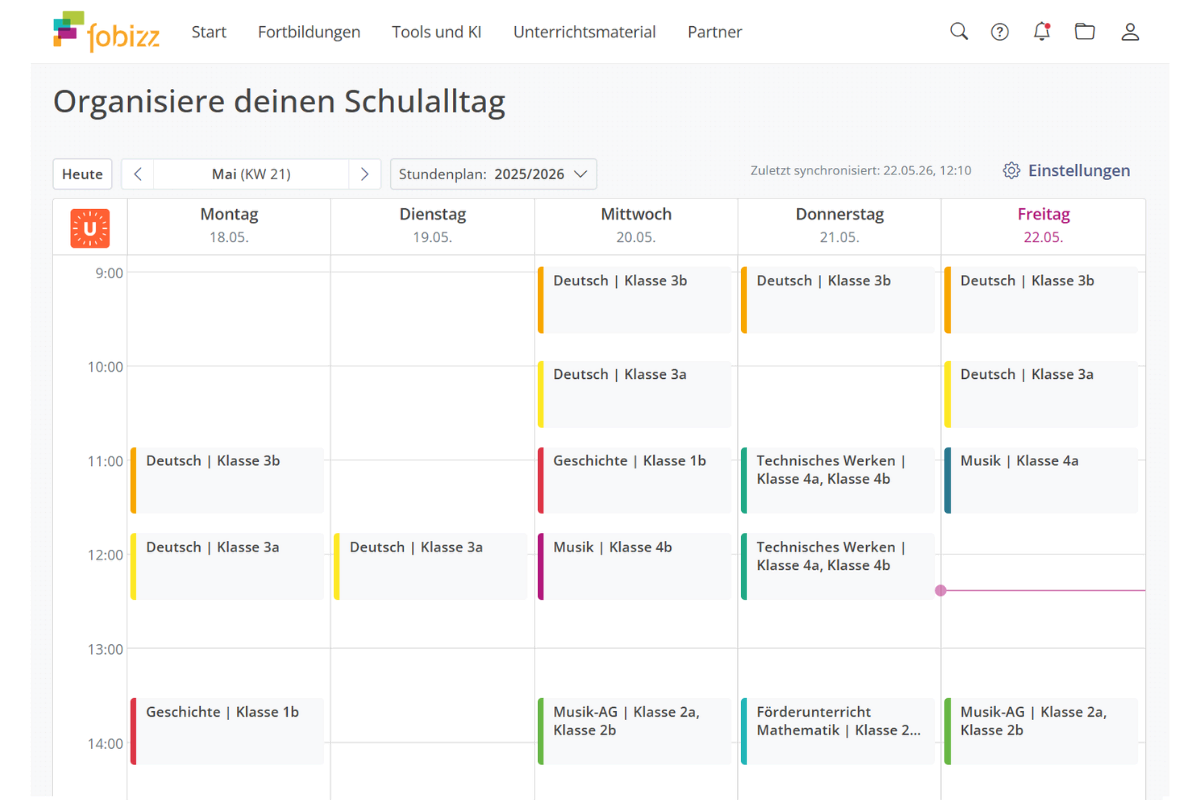Click the 13:00 time label

pyautogui.click(x=105, y=649)
